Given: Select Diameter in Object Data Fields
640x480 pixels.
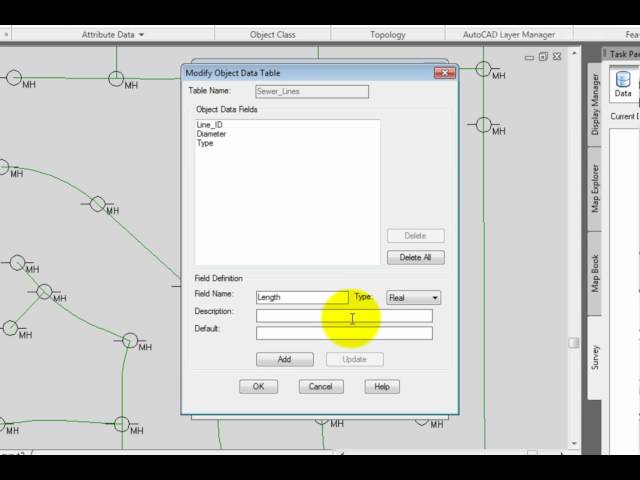Looking at the screenshot, I should pos(211,134).
